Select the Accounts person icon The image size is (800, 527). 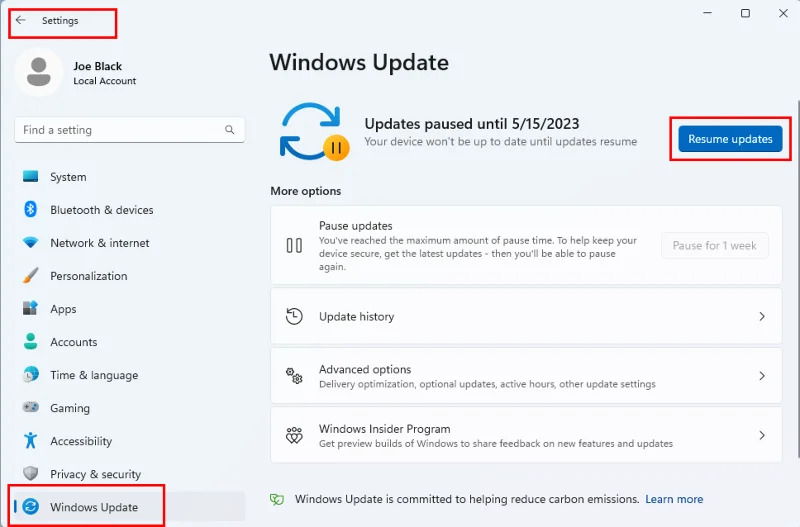[30, 342]
